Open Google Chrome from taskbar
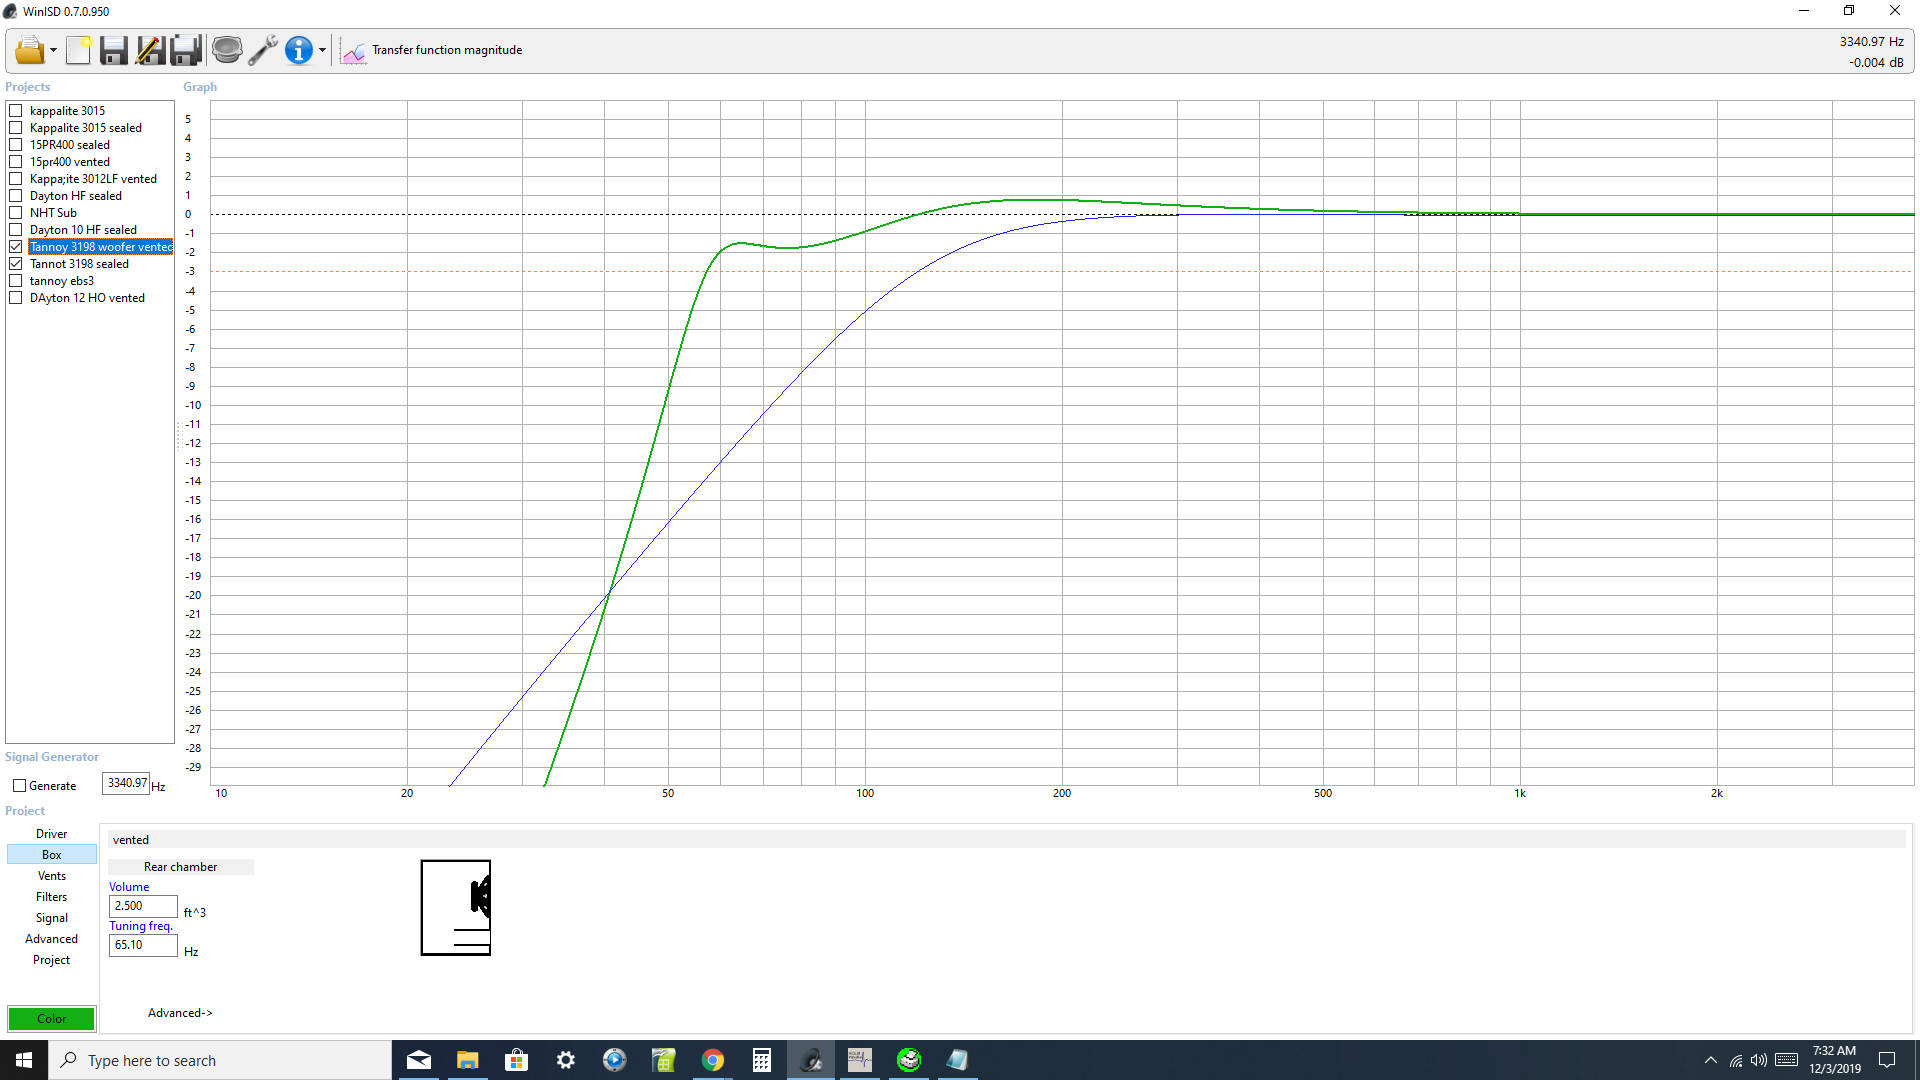The height and width of the screenshot is (1080, 1920). coord(713,1060)
